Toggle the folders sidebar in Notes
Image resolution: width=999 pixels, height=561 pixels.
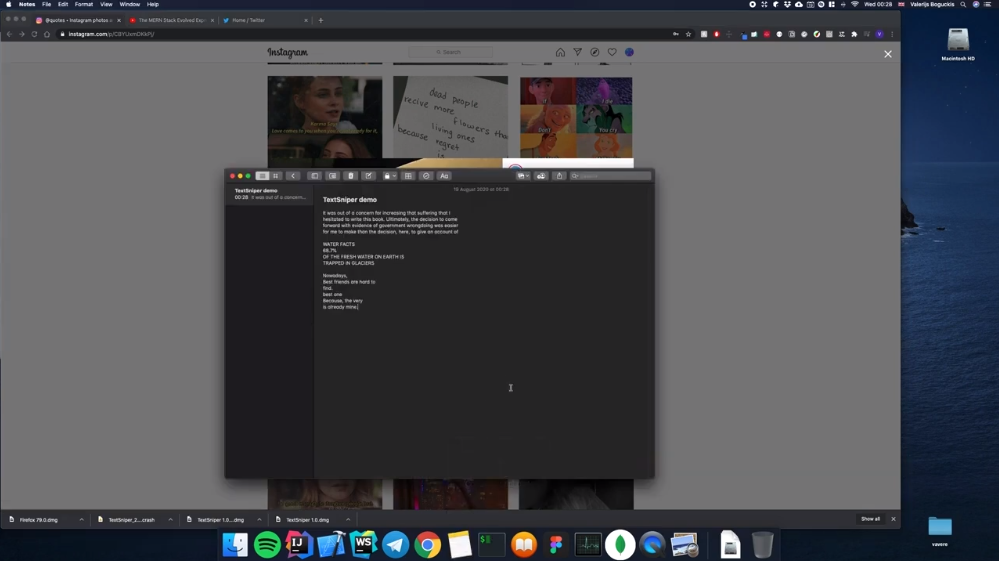tap(314, 176)
